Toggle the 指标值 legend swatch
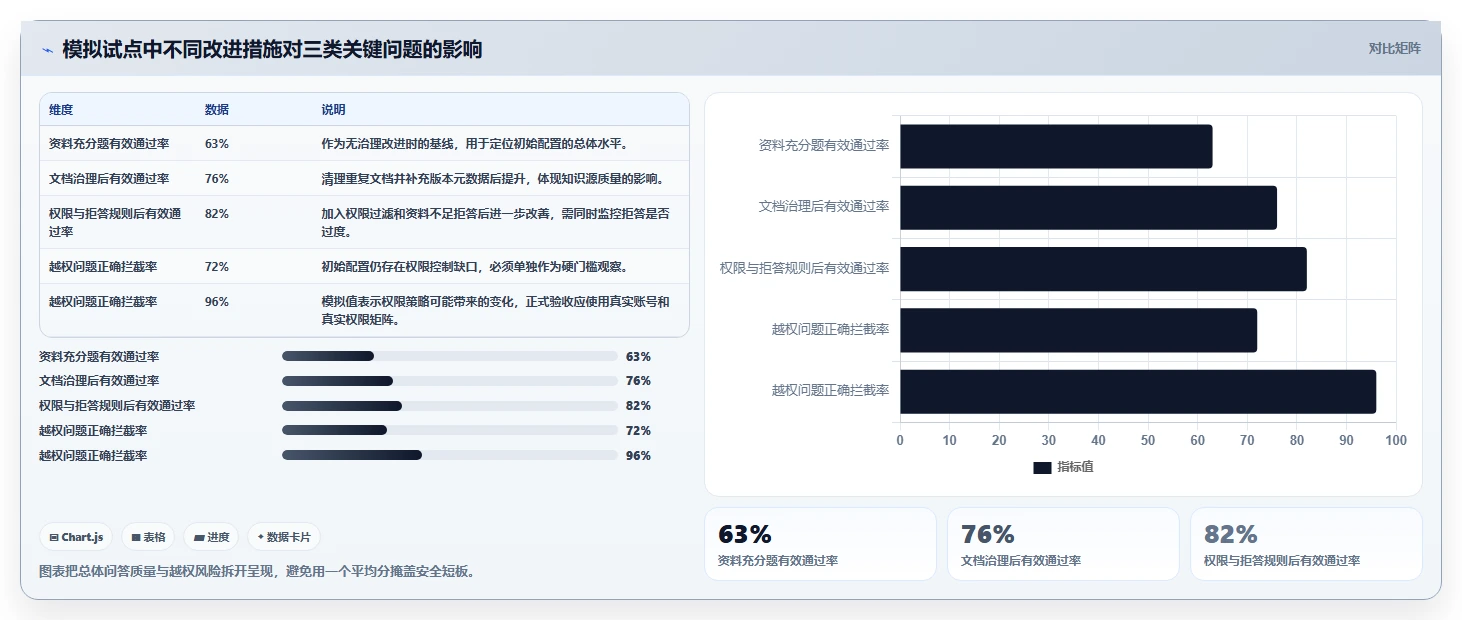Viewport: 1462px width, 620px height. point(1042,467)
